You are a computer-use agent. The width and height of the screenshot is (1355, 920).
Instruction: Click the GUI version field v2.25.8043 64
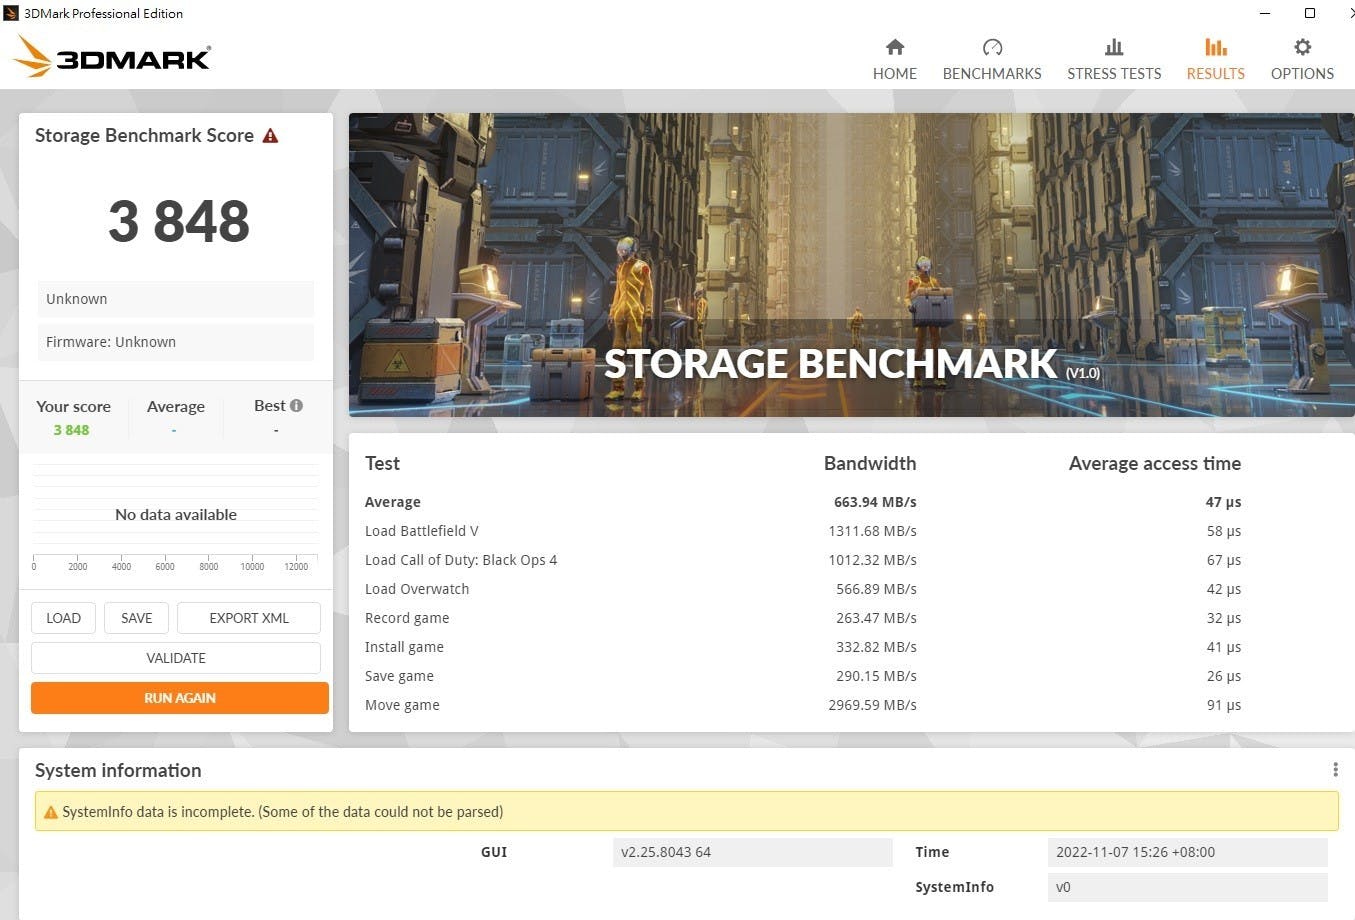(752, 852)
